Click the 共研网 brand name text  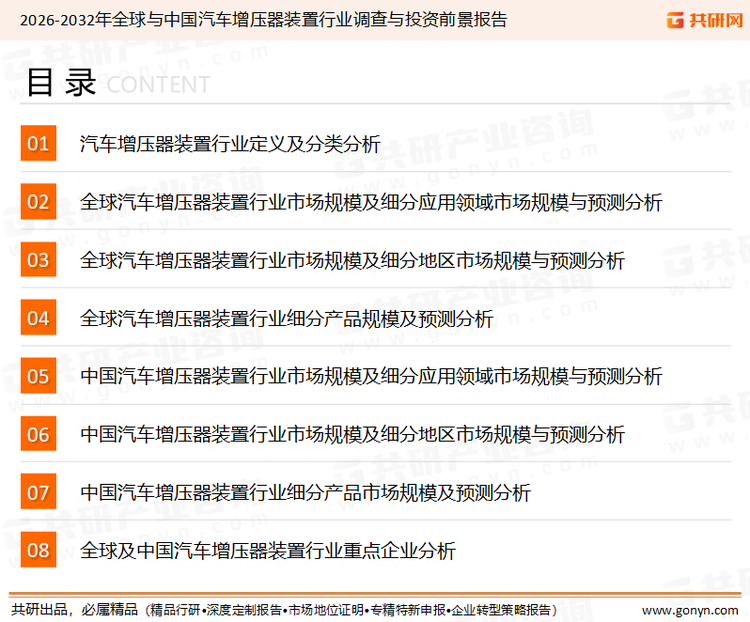point(716,20)
